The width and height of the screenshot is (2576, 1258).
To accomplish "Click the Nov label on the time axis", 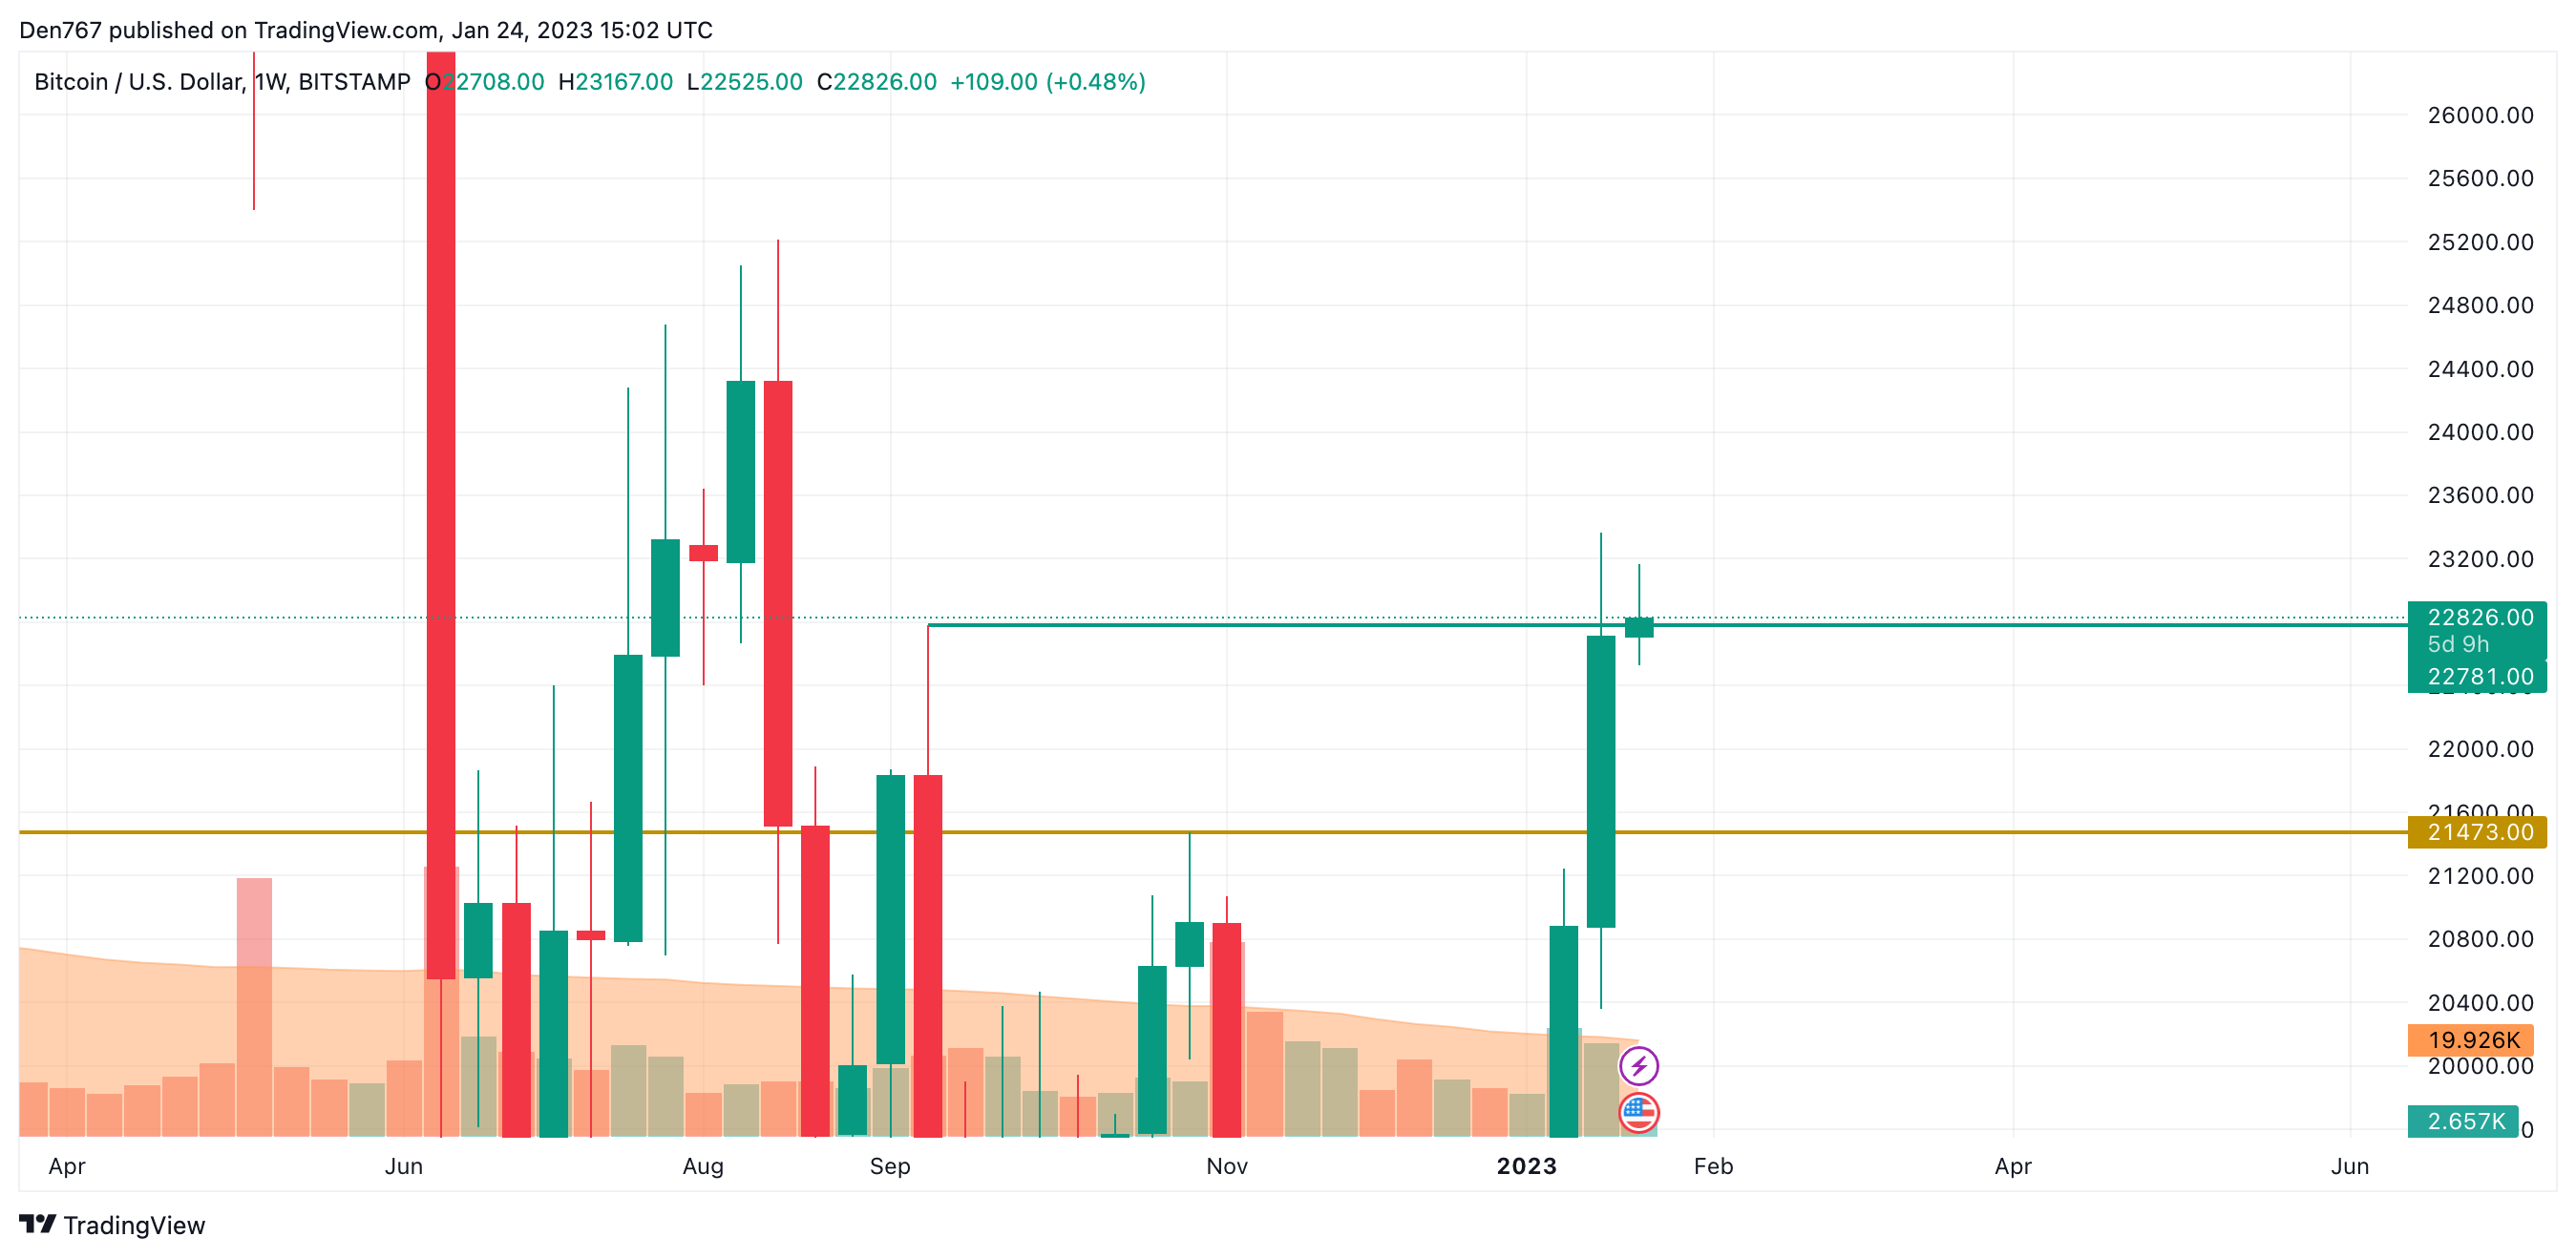I will click(x=1227, y=1166).
